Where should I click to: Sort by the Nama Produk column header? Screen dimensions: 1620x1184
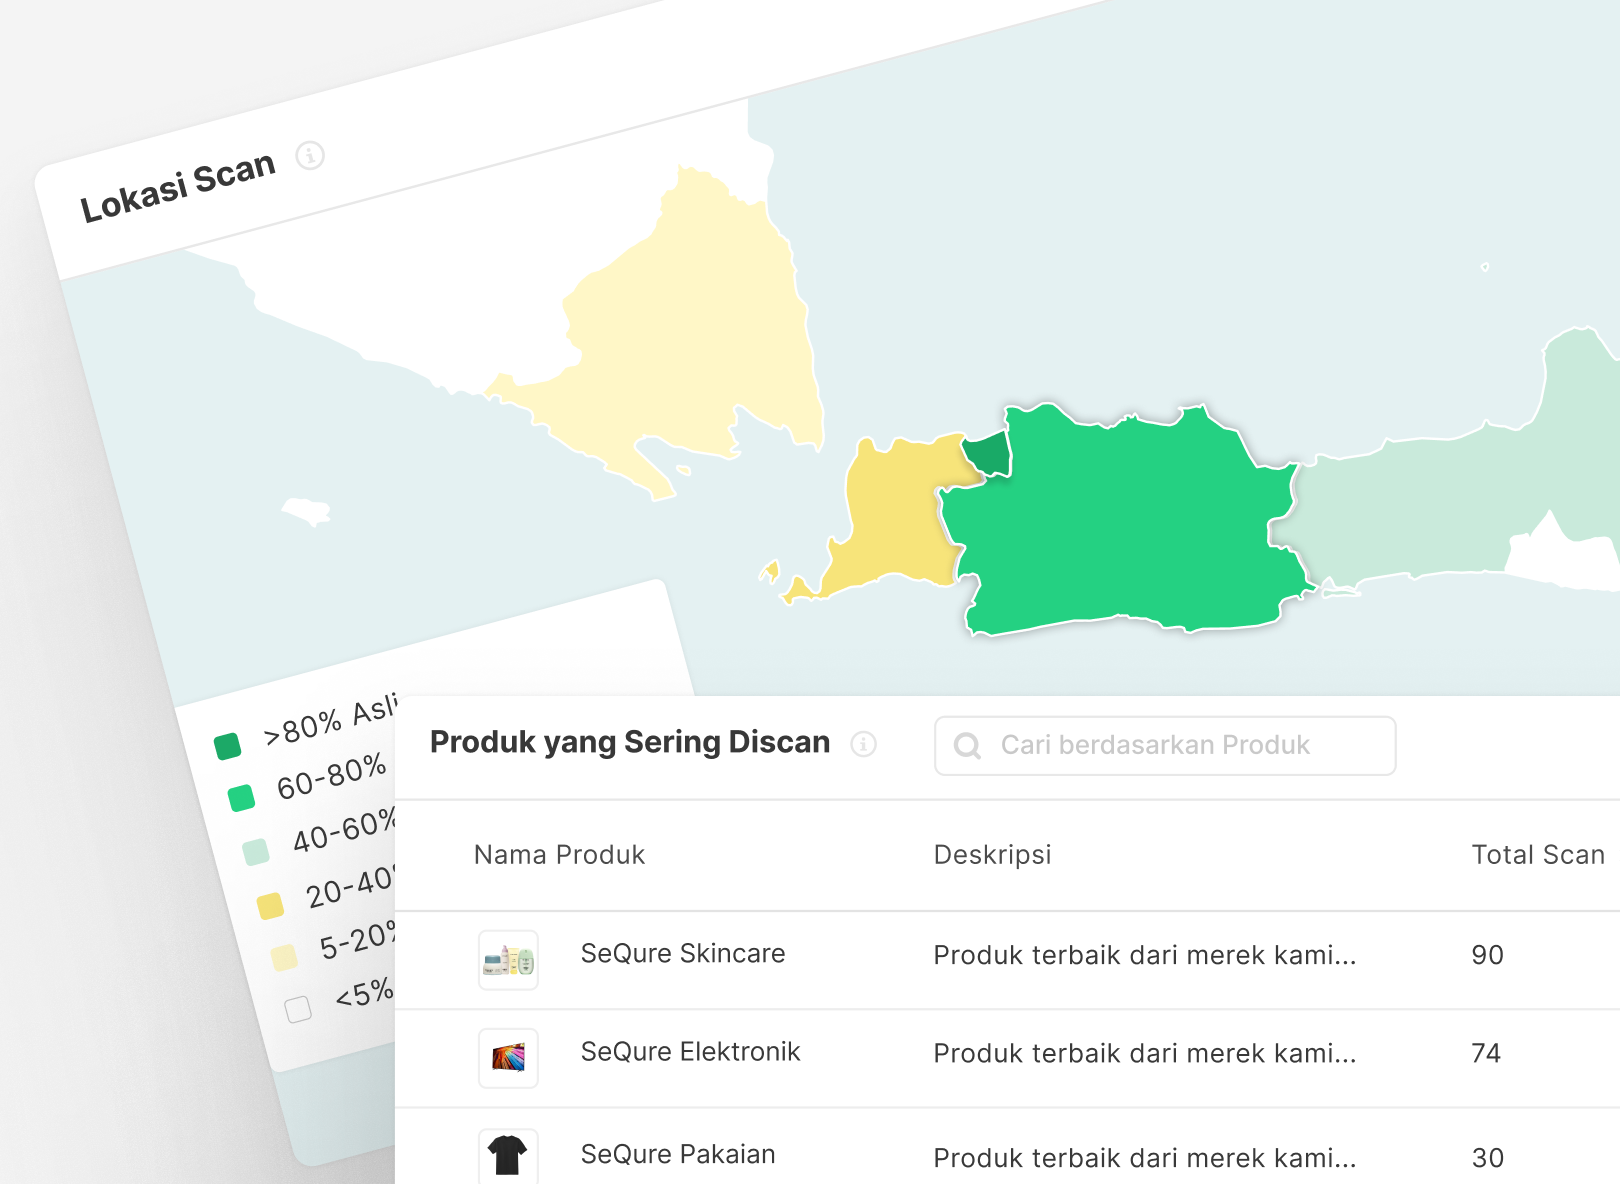pos(559,855)
